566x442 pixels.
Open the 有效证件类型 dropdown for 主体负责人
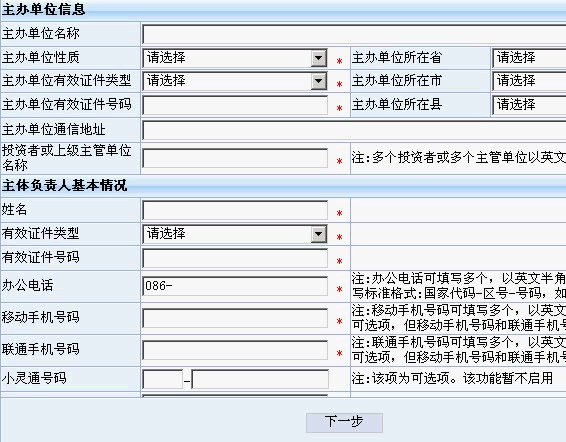pos(235,234)
